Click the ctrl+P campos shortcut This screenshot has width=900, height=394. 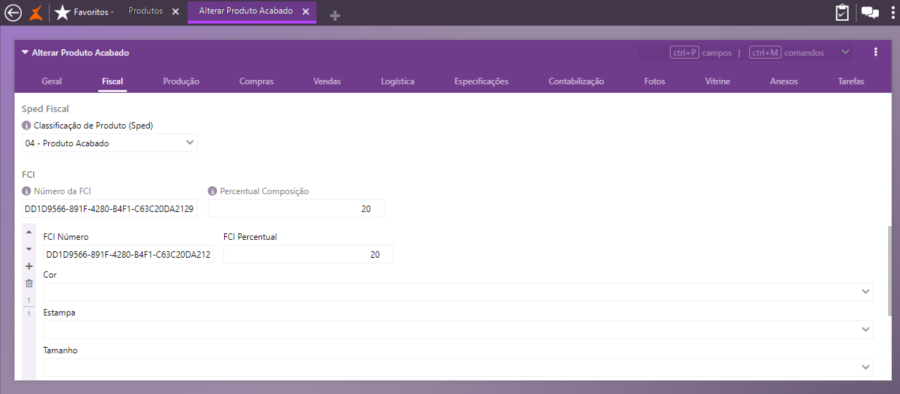pyautogui.click(x=701, y=53)
